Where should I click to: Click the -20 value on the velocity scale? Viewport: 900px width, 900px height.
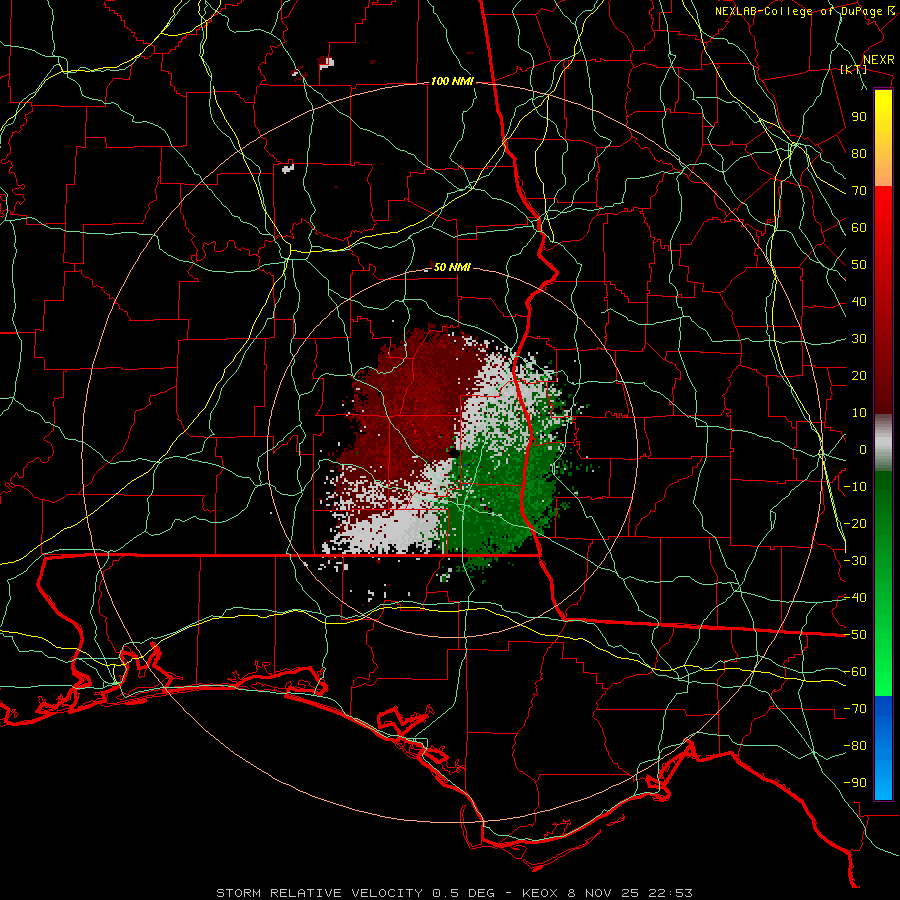tap(855, 524)
